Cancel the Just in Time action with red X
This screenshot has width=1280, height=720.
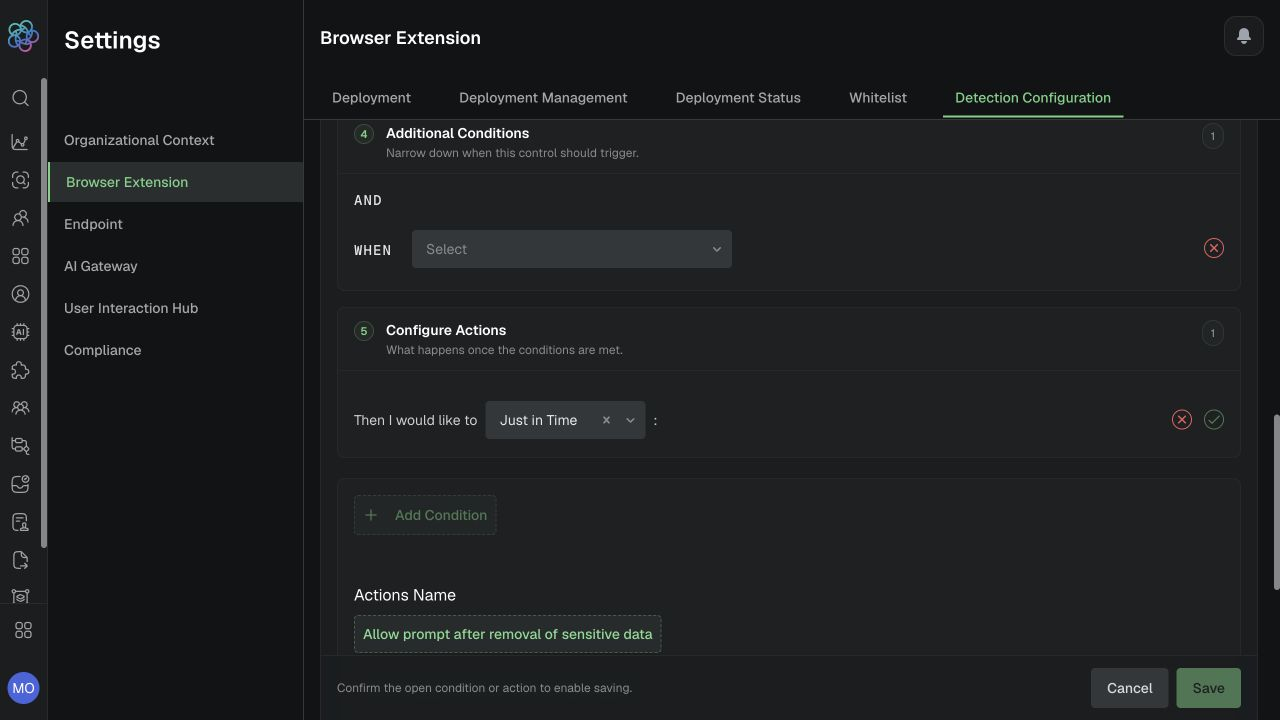1182,420
